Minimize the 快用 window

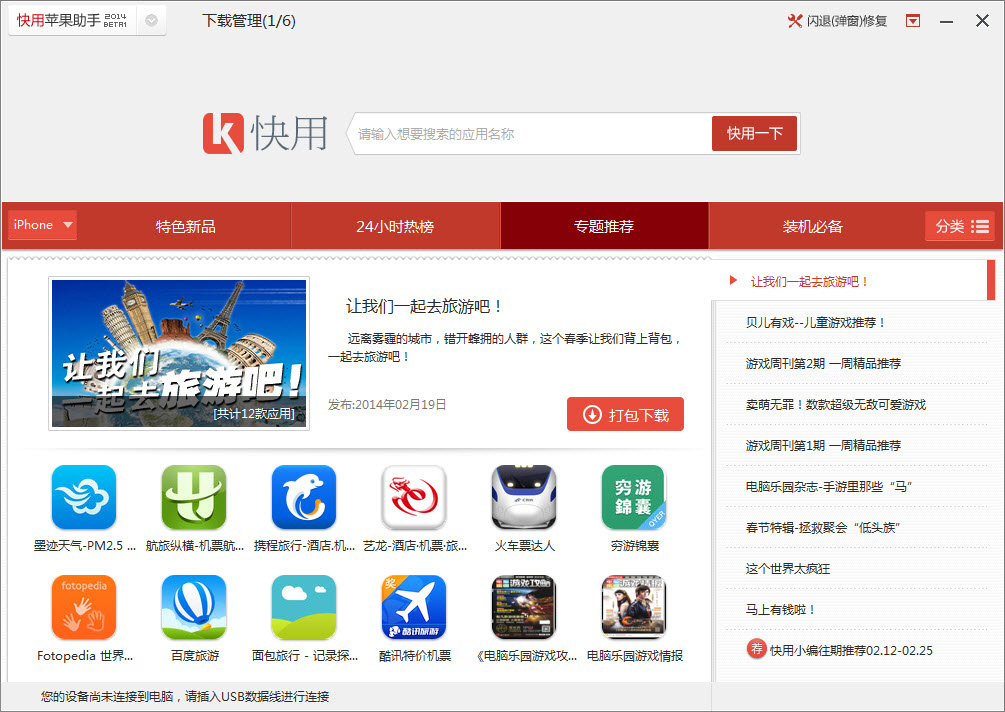click(x=946, y=22)
